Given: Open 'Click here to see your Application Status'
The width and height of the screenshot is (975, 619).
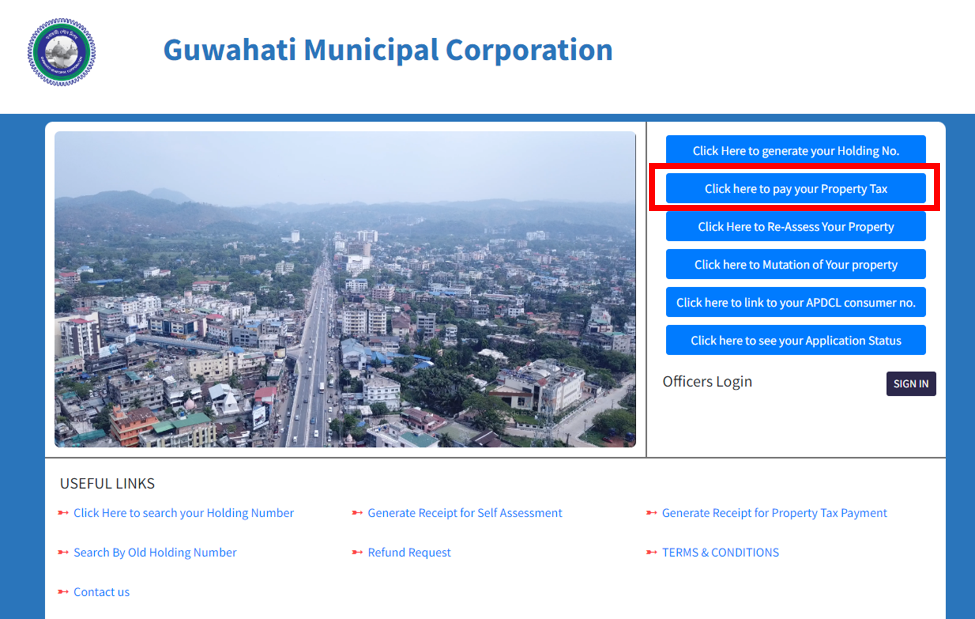Looking at the screenshot, I should click(795, 341).
